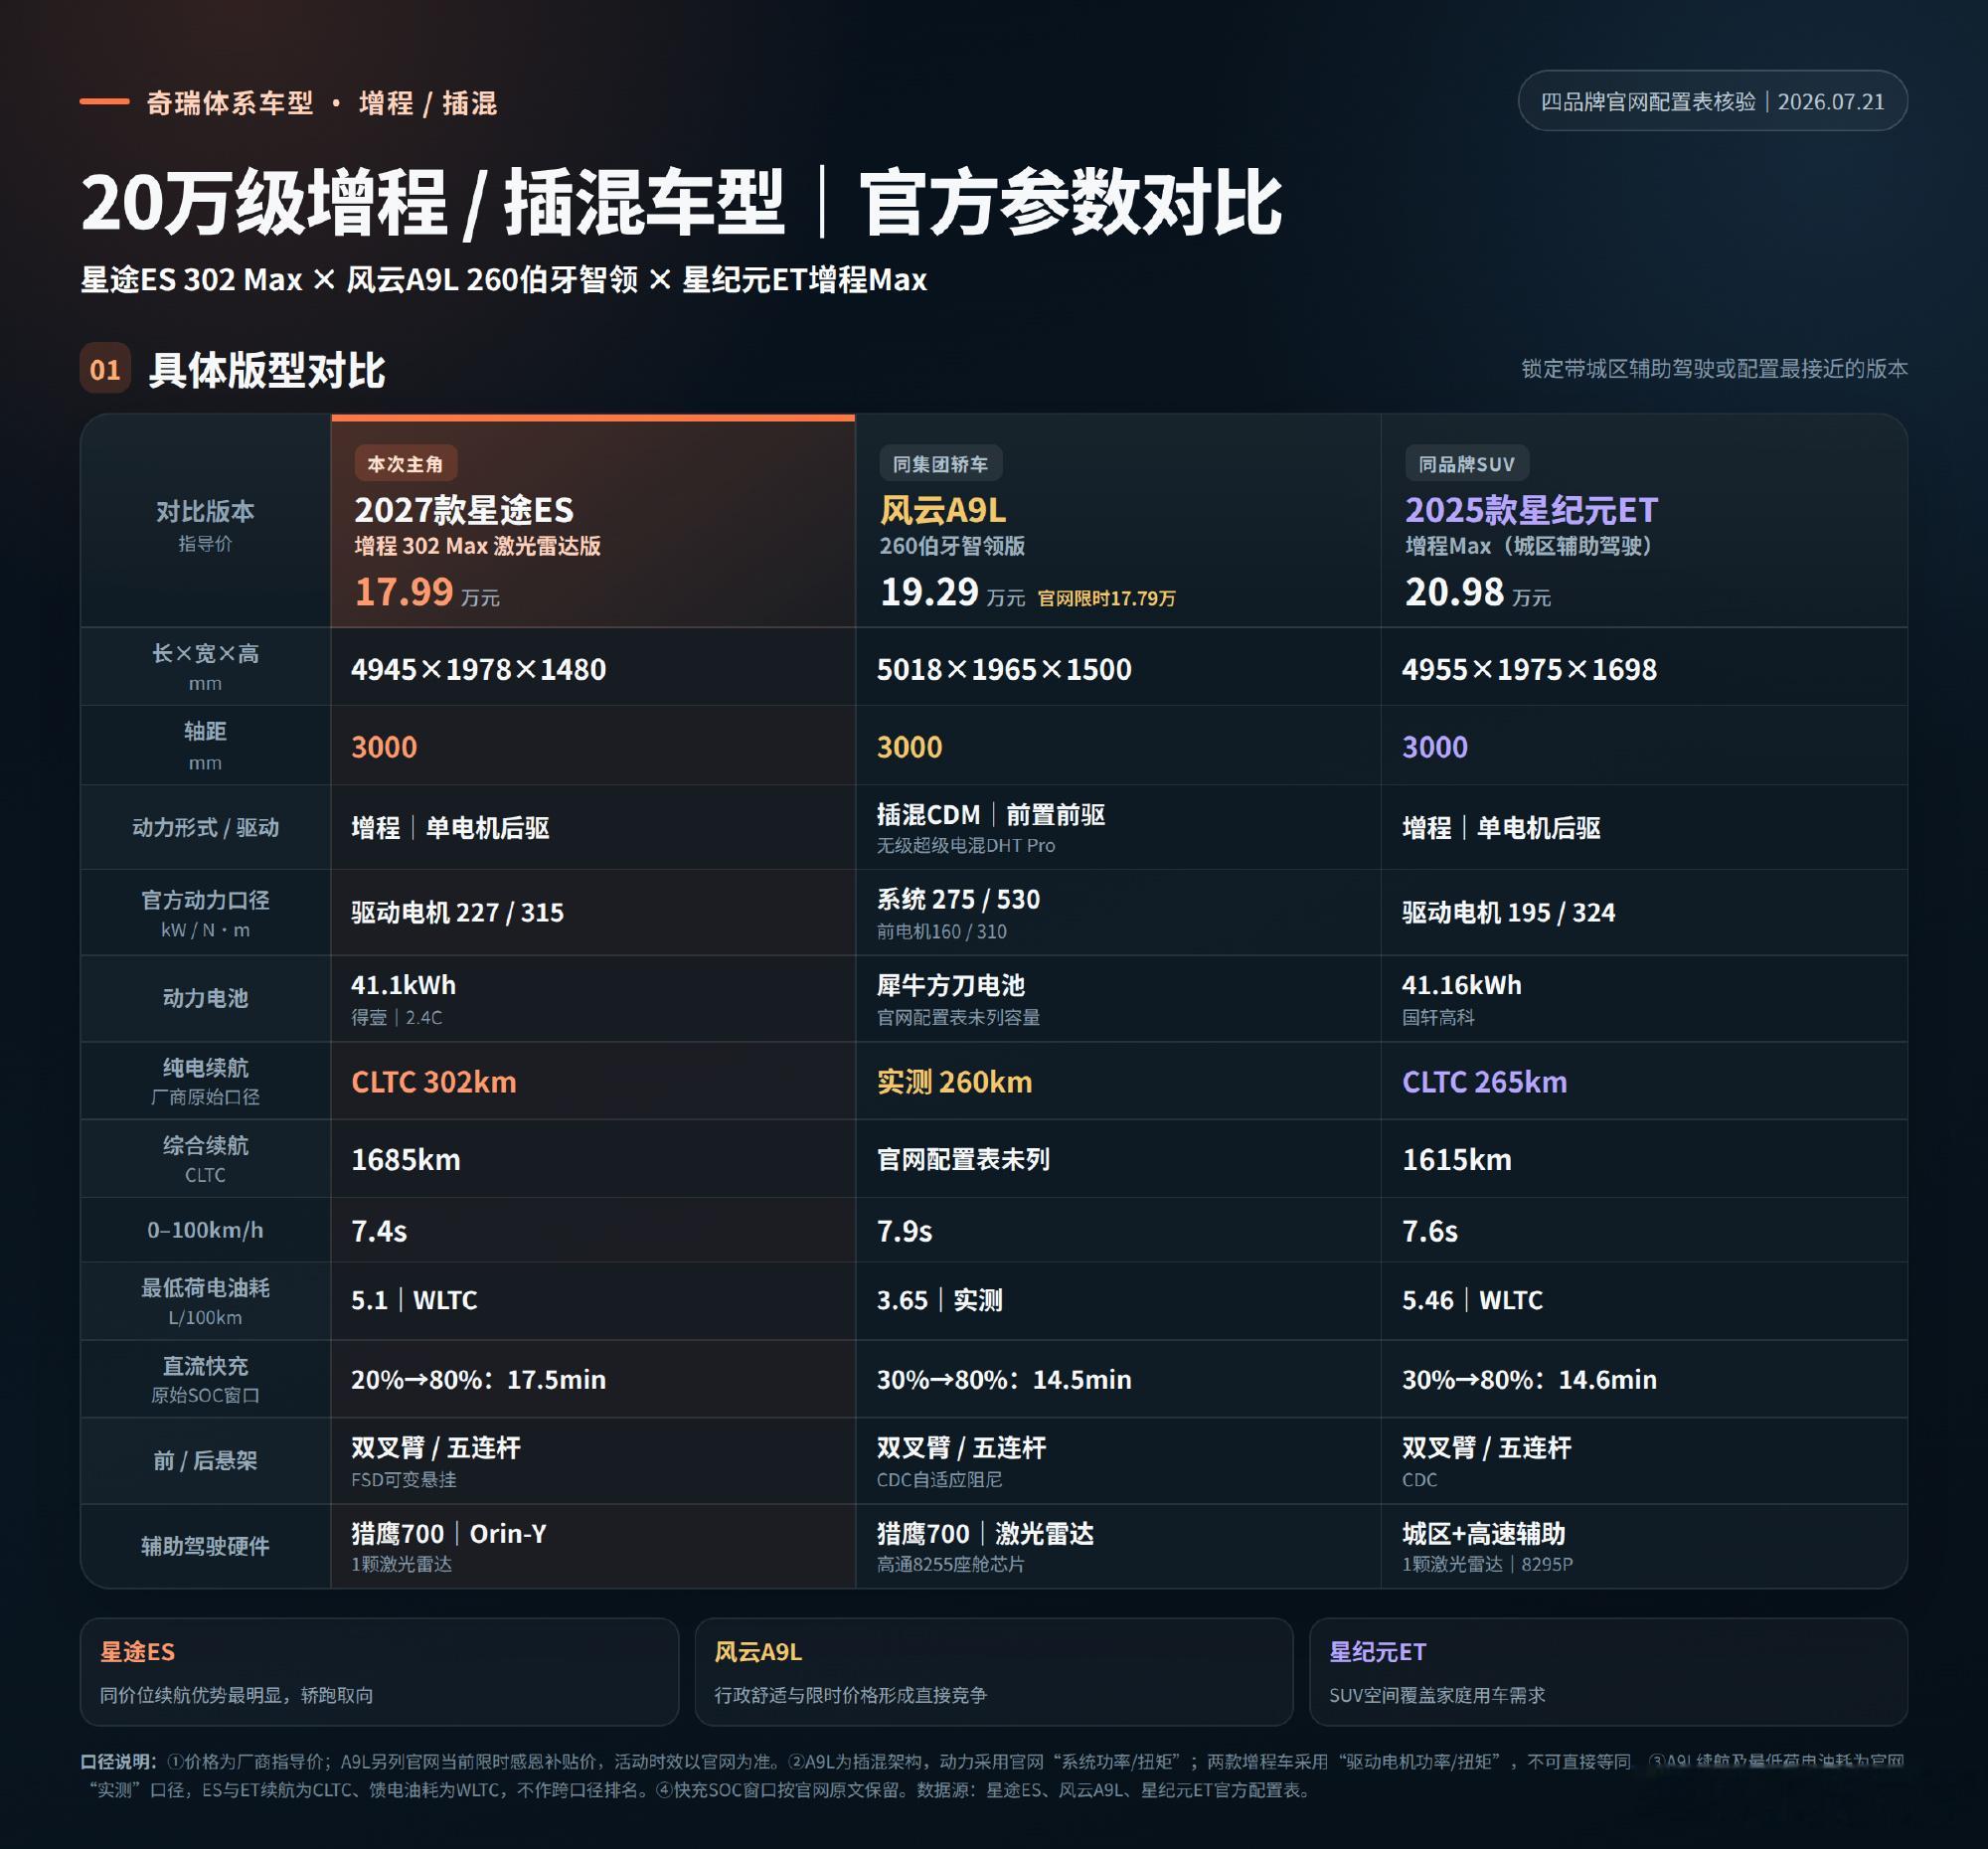Select the CLTC 302km range value
The image size is (1988, 1849).
coord(433,1082)
